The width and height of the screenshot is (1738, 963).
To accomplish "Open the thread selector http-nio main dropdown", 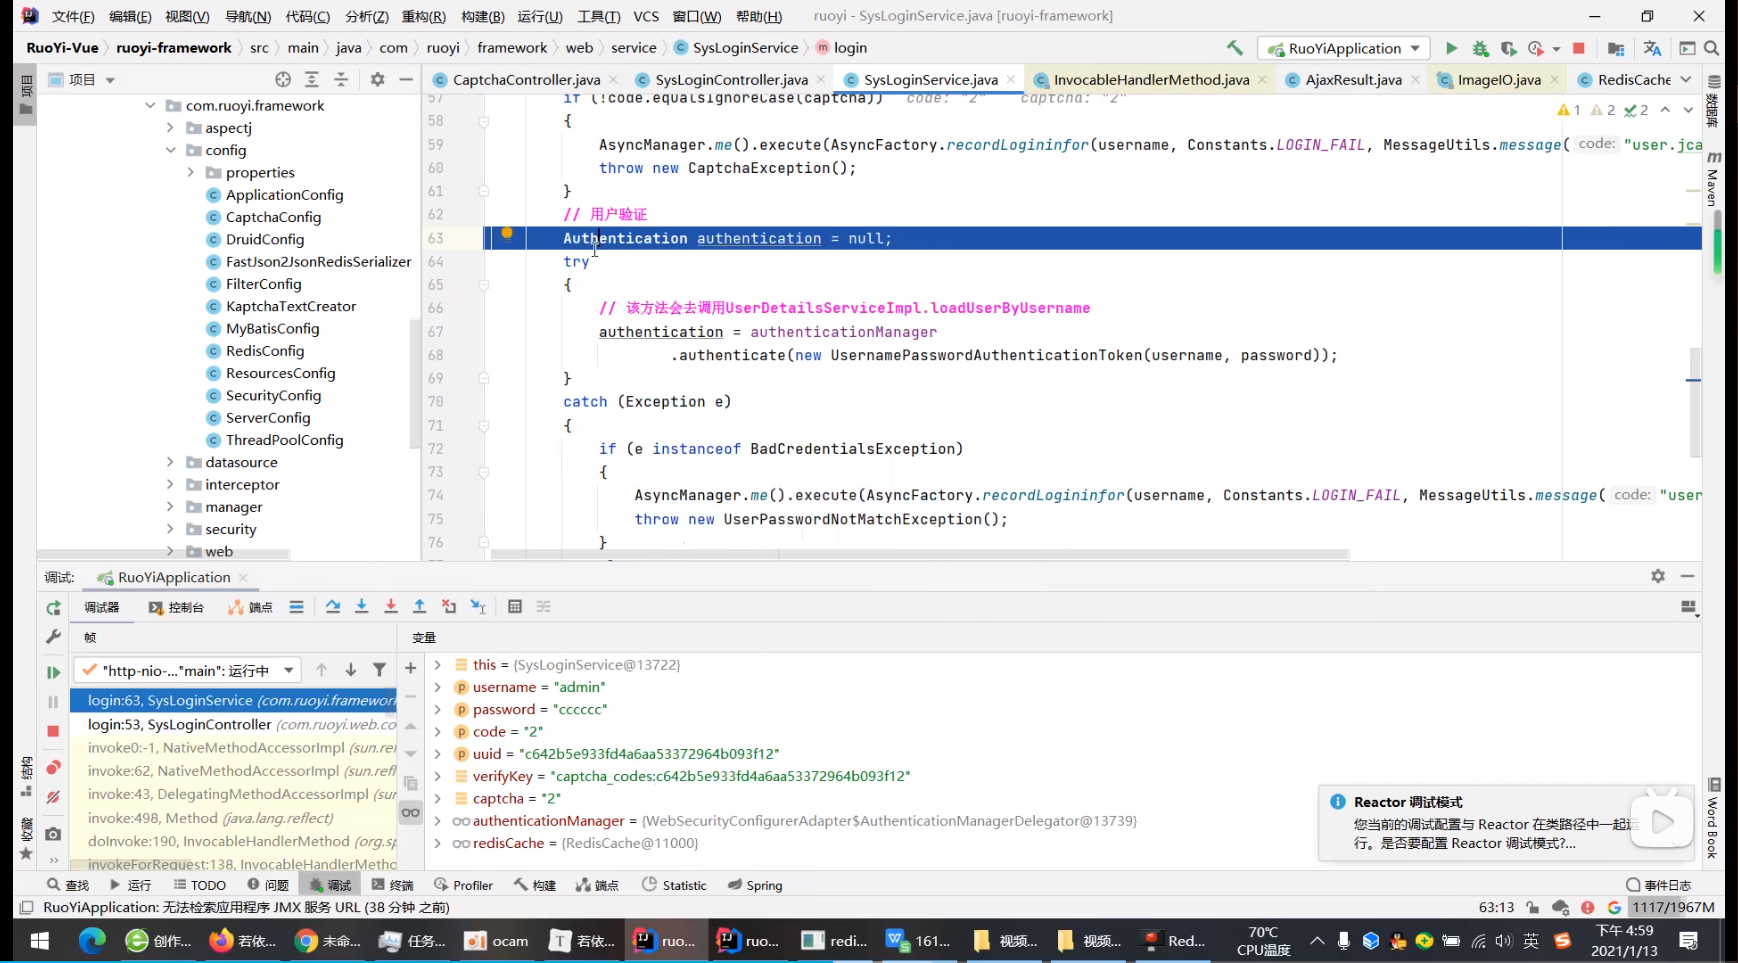I will pos(188,670).
